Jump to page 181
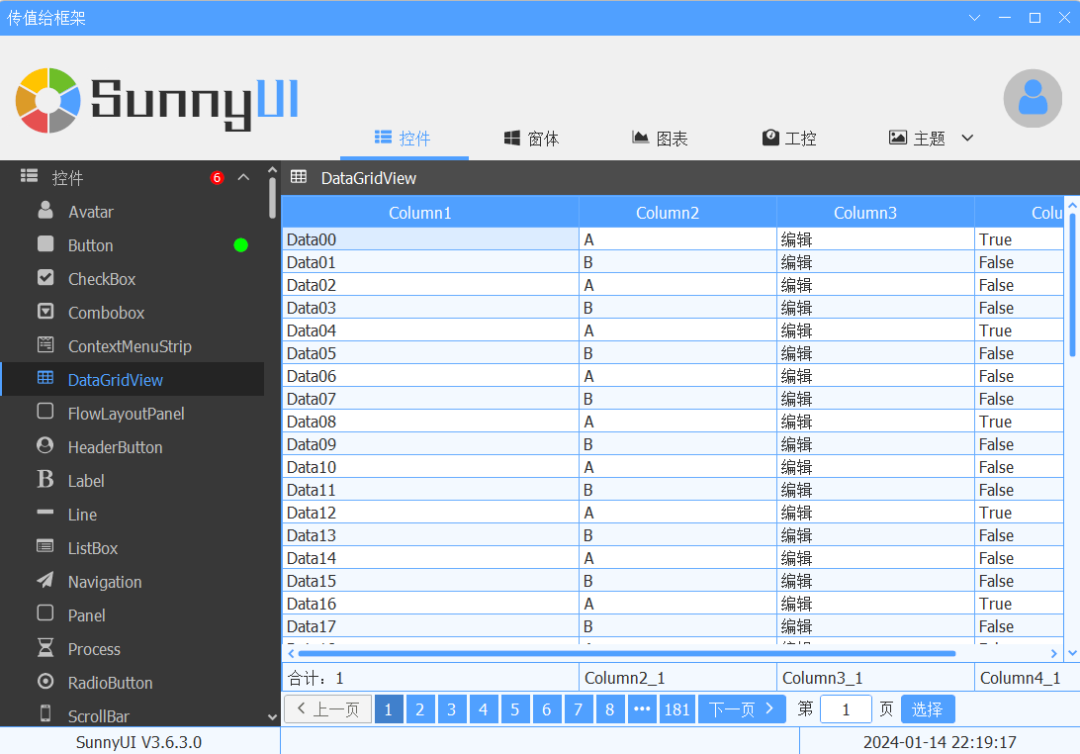 coord(676,709)
